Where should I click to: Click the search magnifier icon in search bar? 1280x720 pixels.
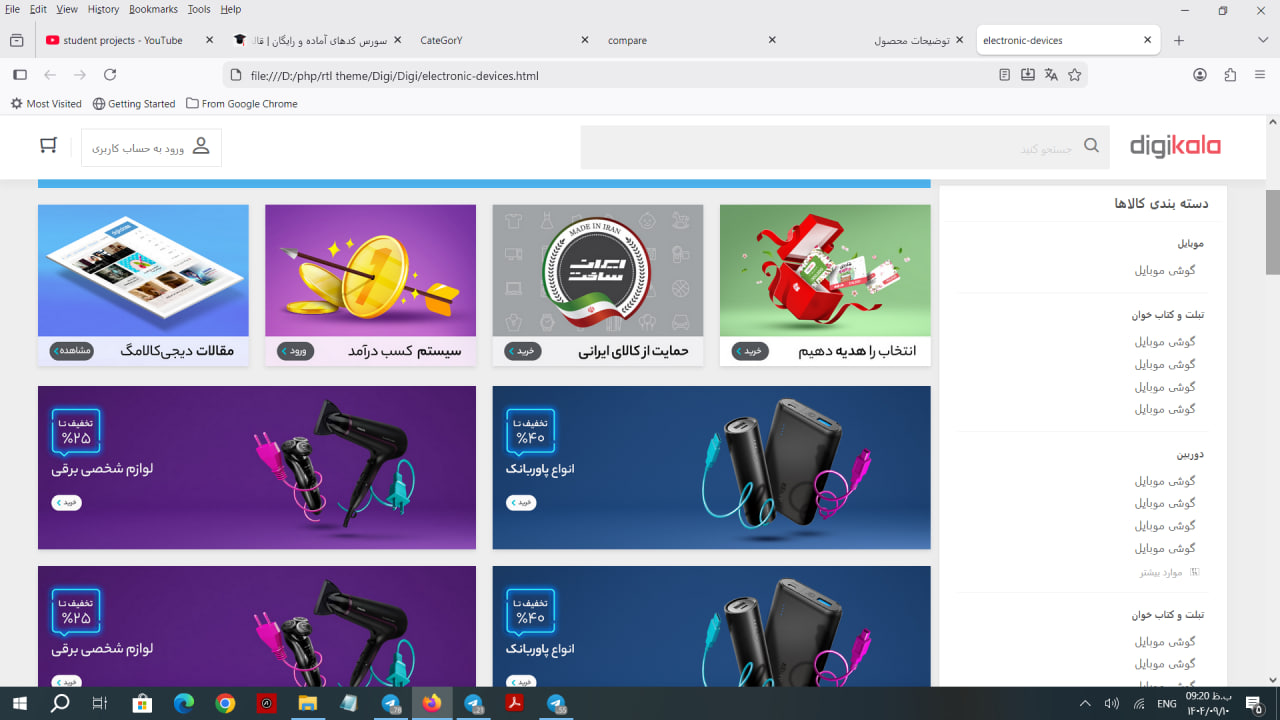pyautogui.click(x=1091, y=147)
